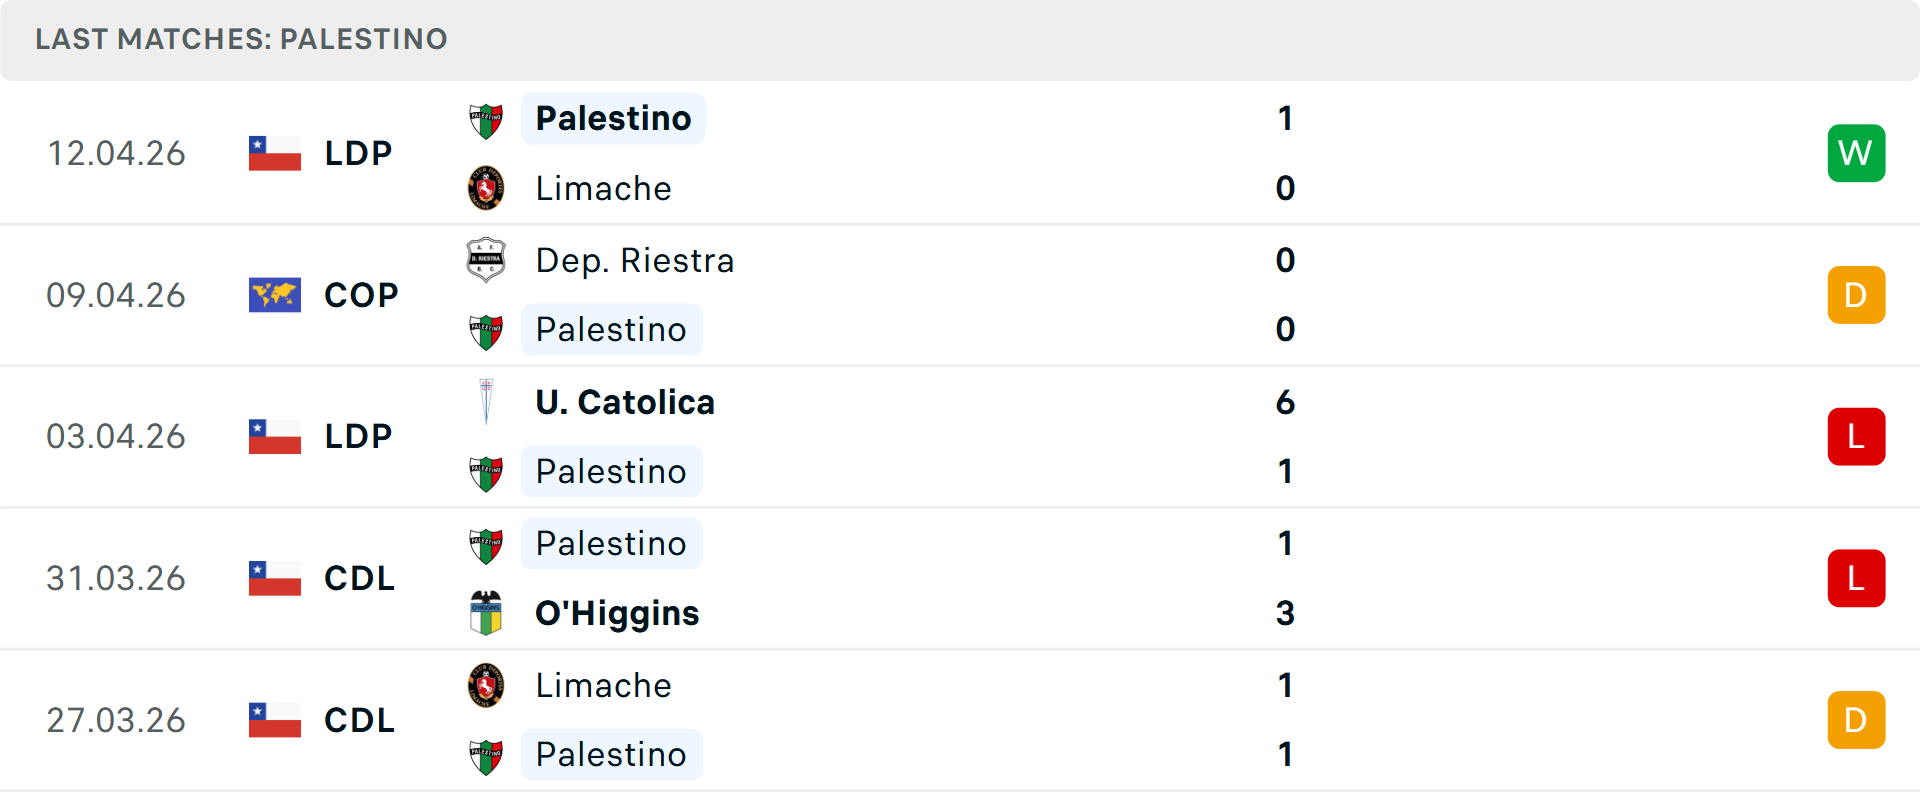Image resolution: width=1920 pixels, height=792 pixels.
Task: Click the Limache crest in the 12.04.26 match
Action: 486,188
